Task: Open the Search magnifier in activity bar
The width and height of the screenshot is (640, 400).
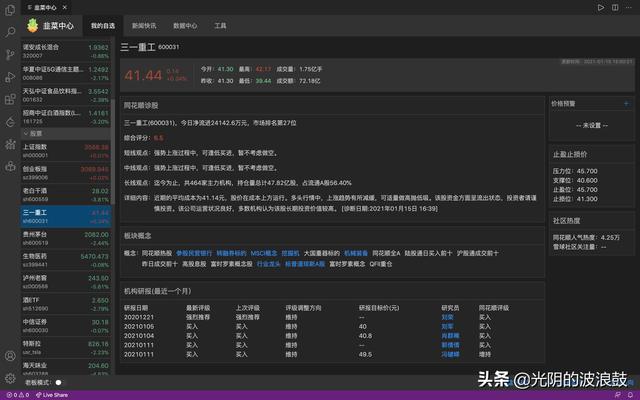Action: point(10,32)
